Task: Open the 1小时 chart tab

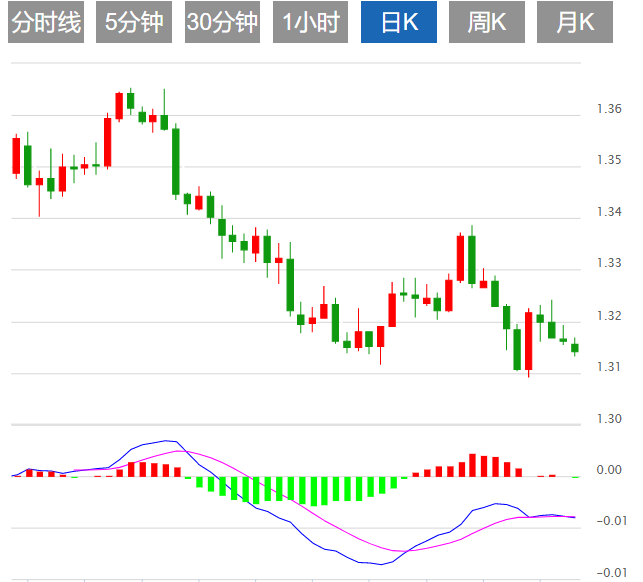Action: click(310, 22)
